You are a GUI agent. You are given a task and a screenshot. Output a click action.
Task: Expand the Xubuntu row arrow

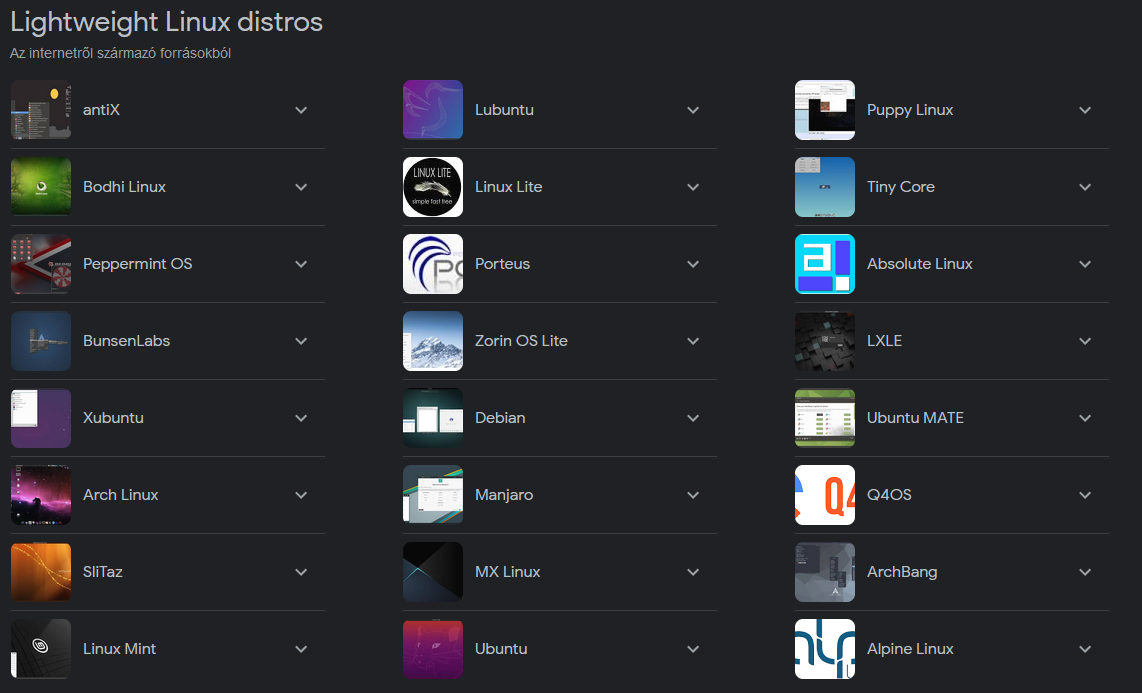pyautogui.click(x=301, y=419)
